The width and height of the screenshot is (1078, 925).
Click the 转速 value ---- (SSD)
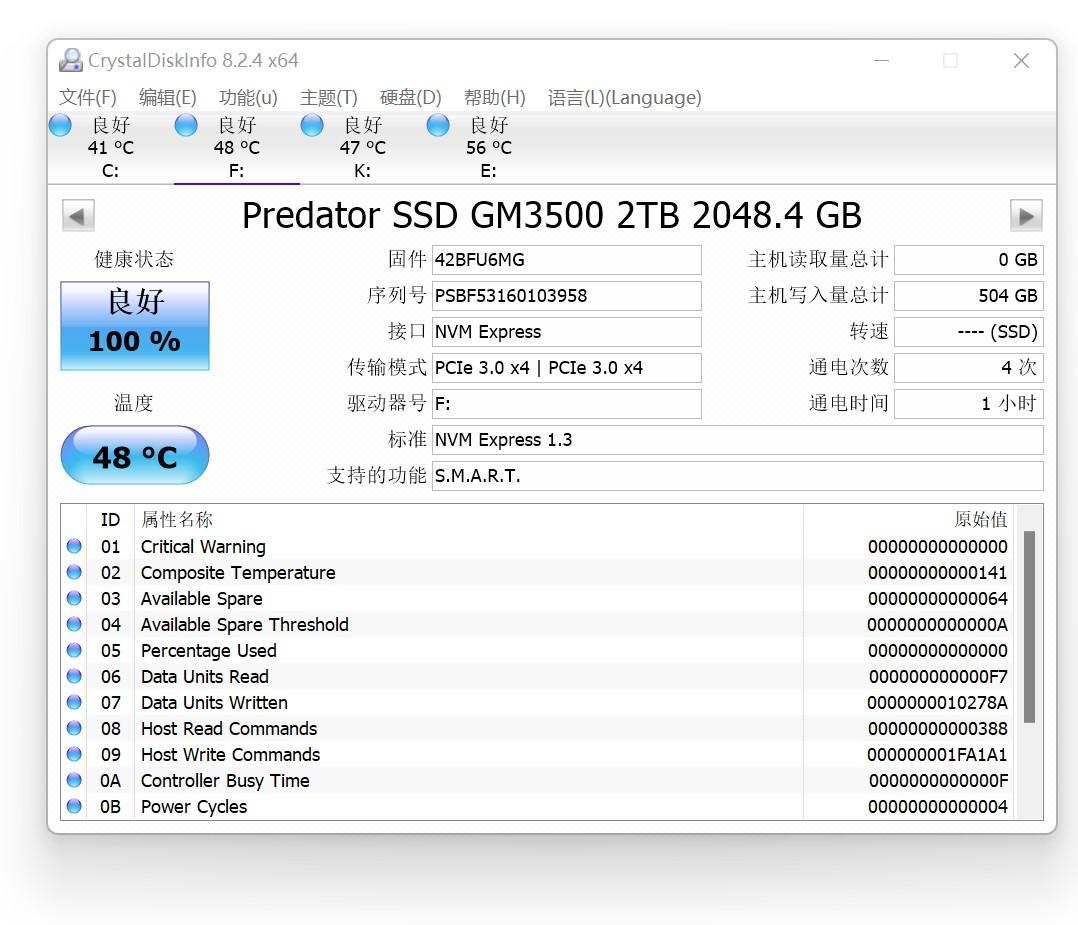pyautogui.click(x=969, y=331)
